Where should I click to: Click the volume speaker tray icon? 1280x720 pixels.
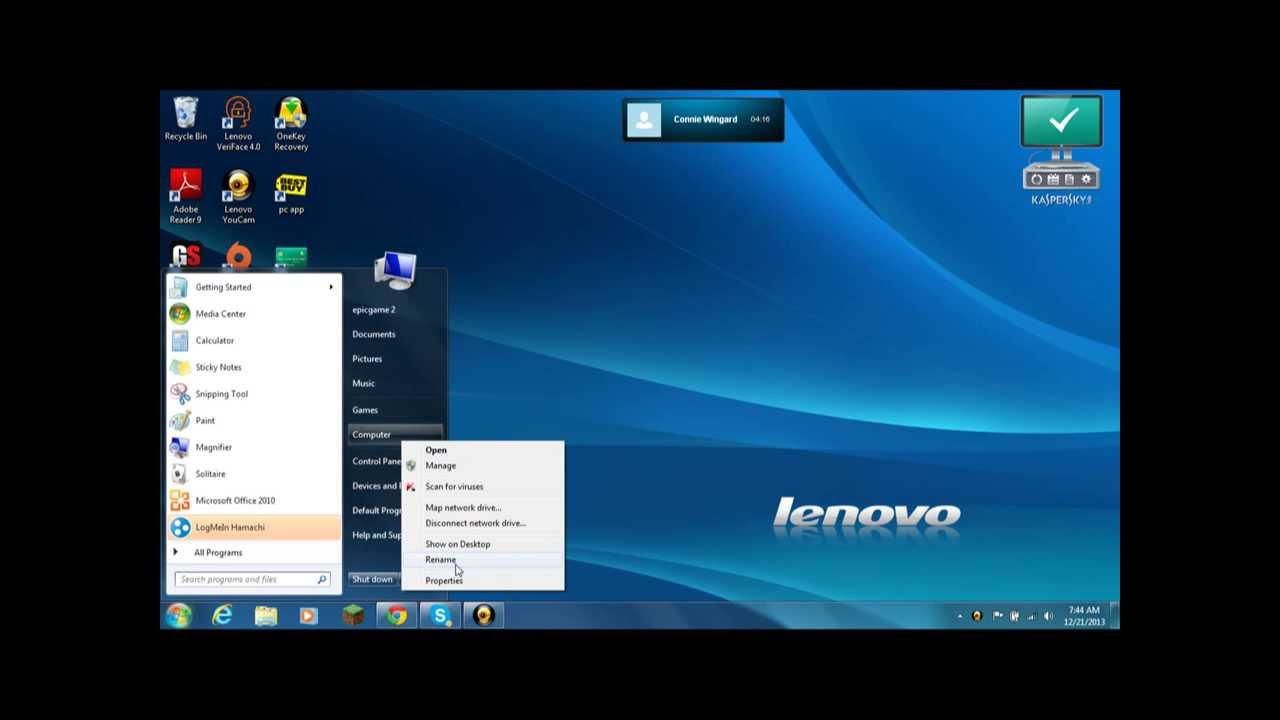1048,616
